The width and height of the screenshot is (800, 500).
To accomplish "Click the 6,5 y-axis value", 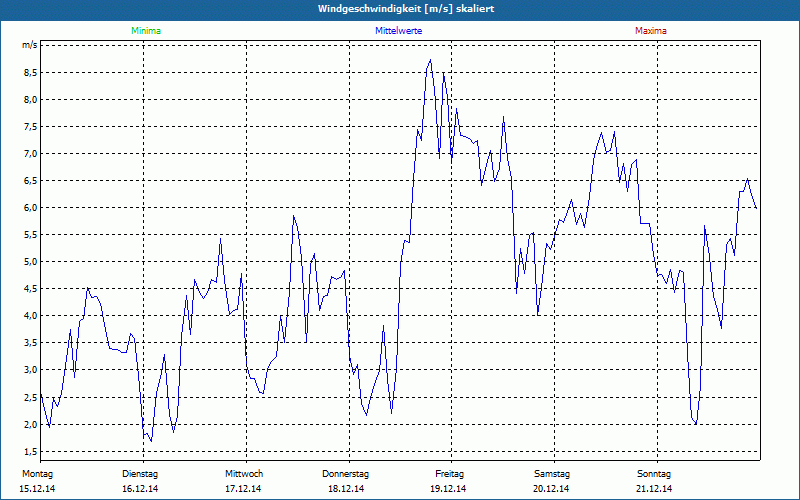I will 31,181.
